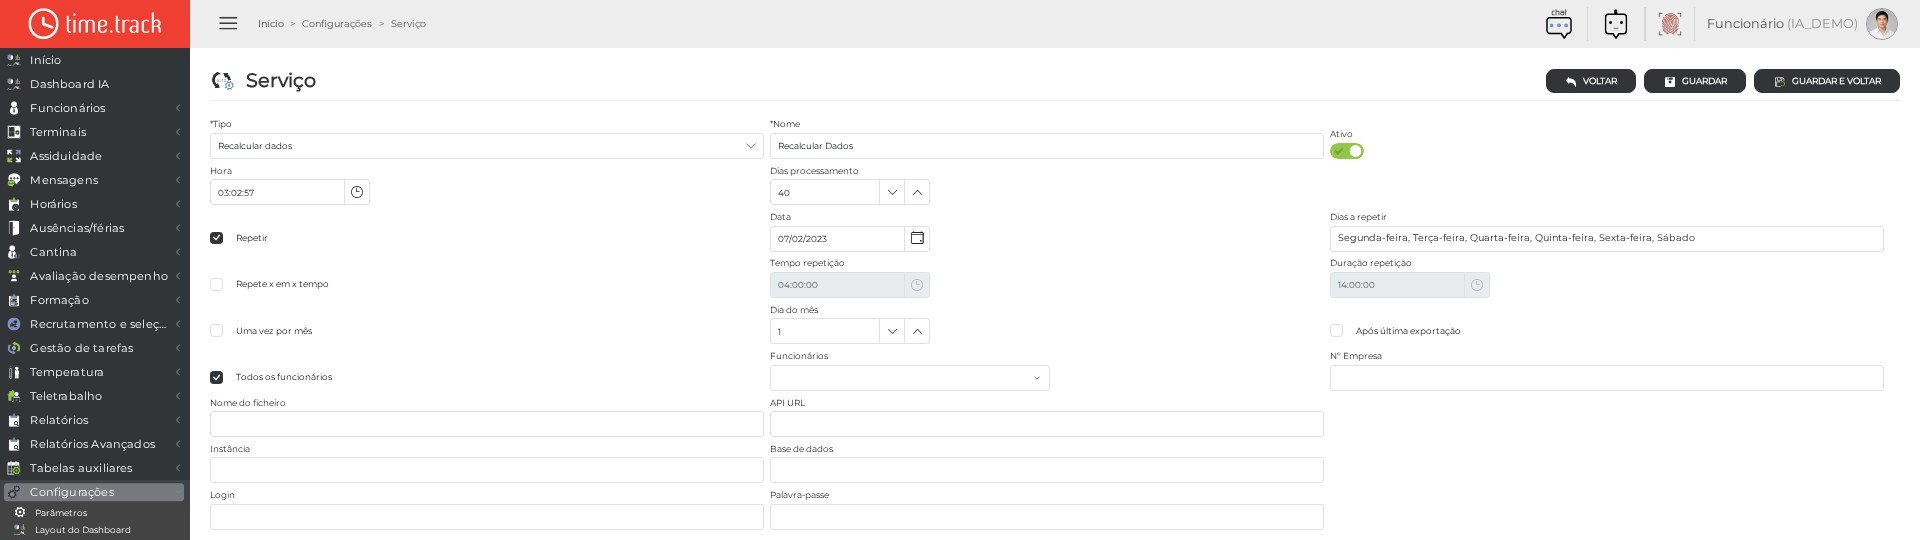This screenshot has height=540, width=1920.
Task: Check the Uma vez por mês box
Action: (216, 331)
